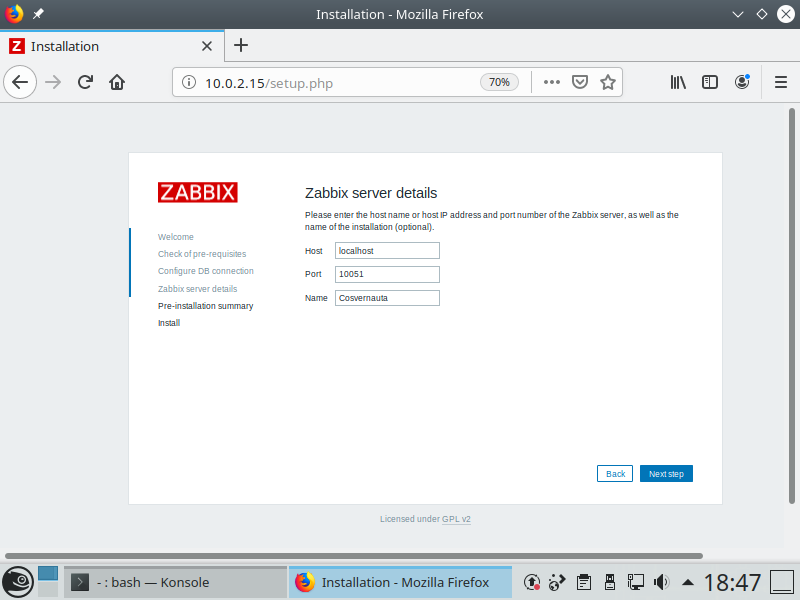Select Check of pre-requisites step
Screen dimensions: 800x600
[202, 254]
